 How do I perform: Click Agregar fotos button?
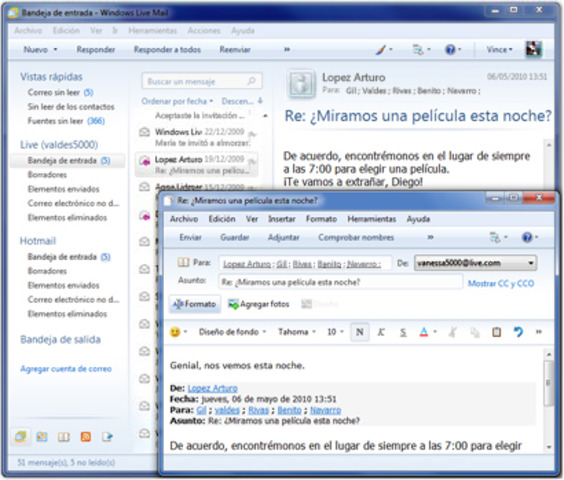tap(259, 304)
